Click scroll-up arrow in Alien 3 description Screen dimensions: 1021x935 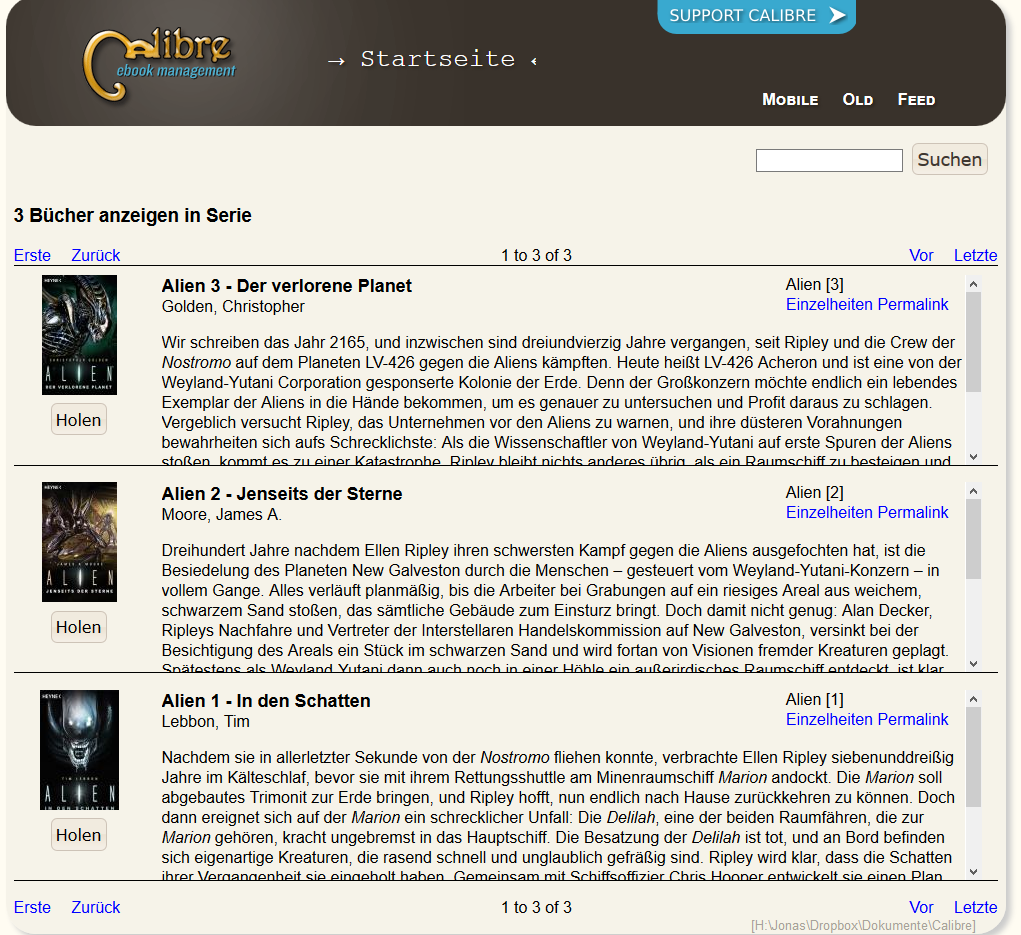pos(973,284)
